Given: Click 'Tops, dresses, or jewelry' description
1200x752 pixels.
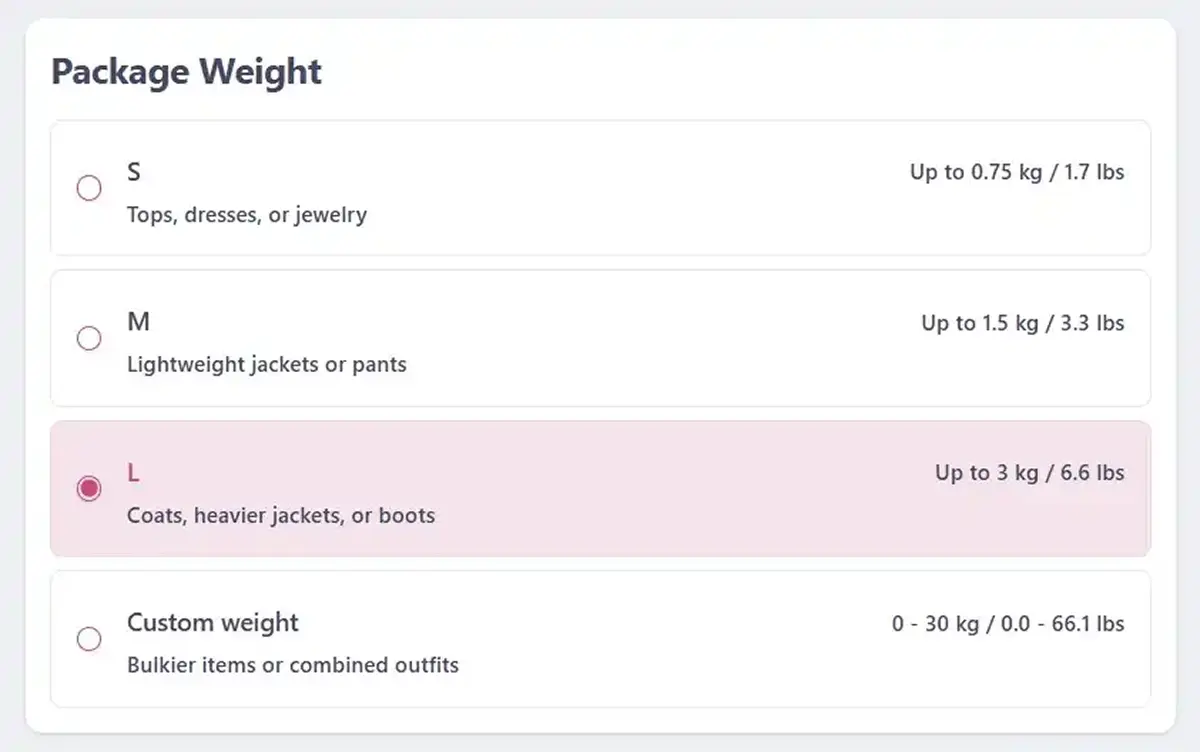Looking at the screenshot, I should pyautogui.click(x=246, y=214).
